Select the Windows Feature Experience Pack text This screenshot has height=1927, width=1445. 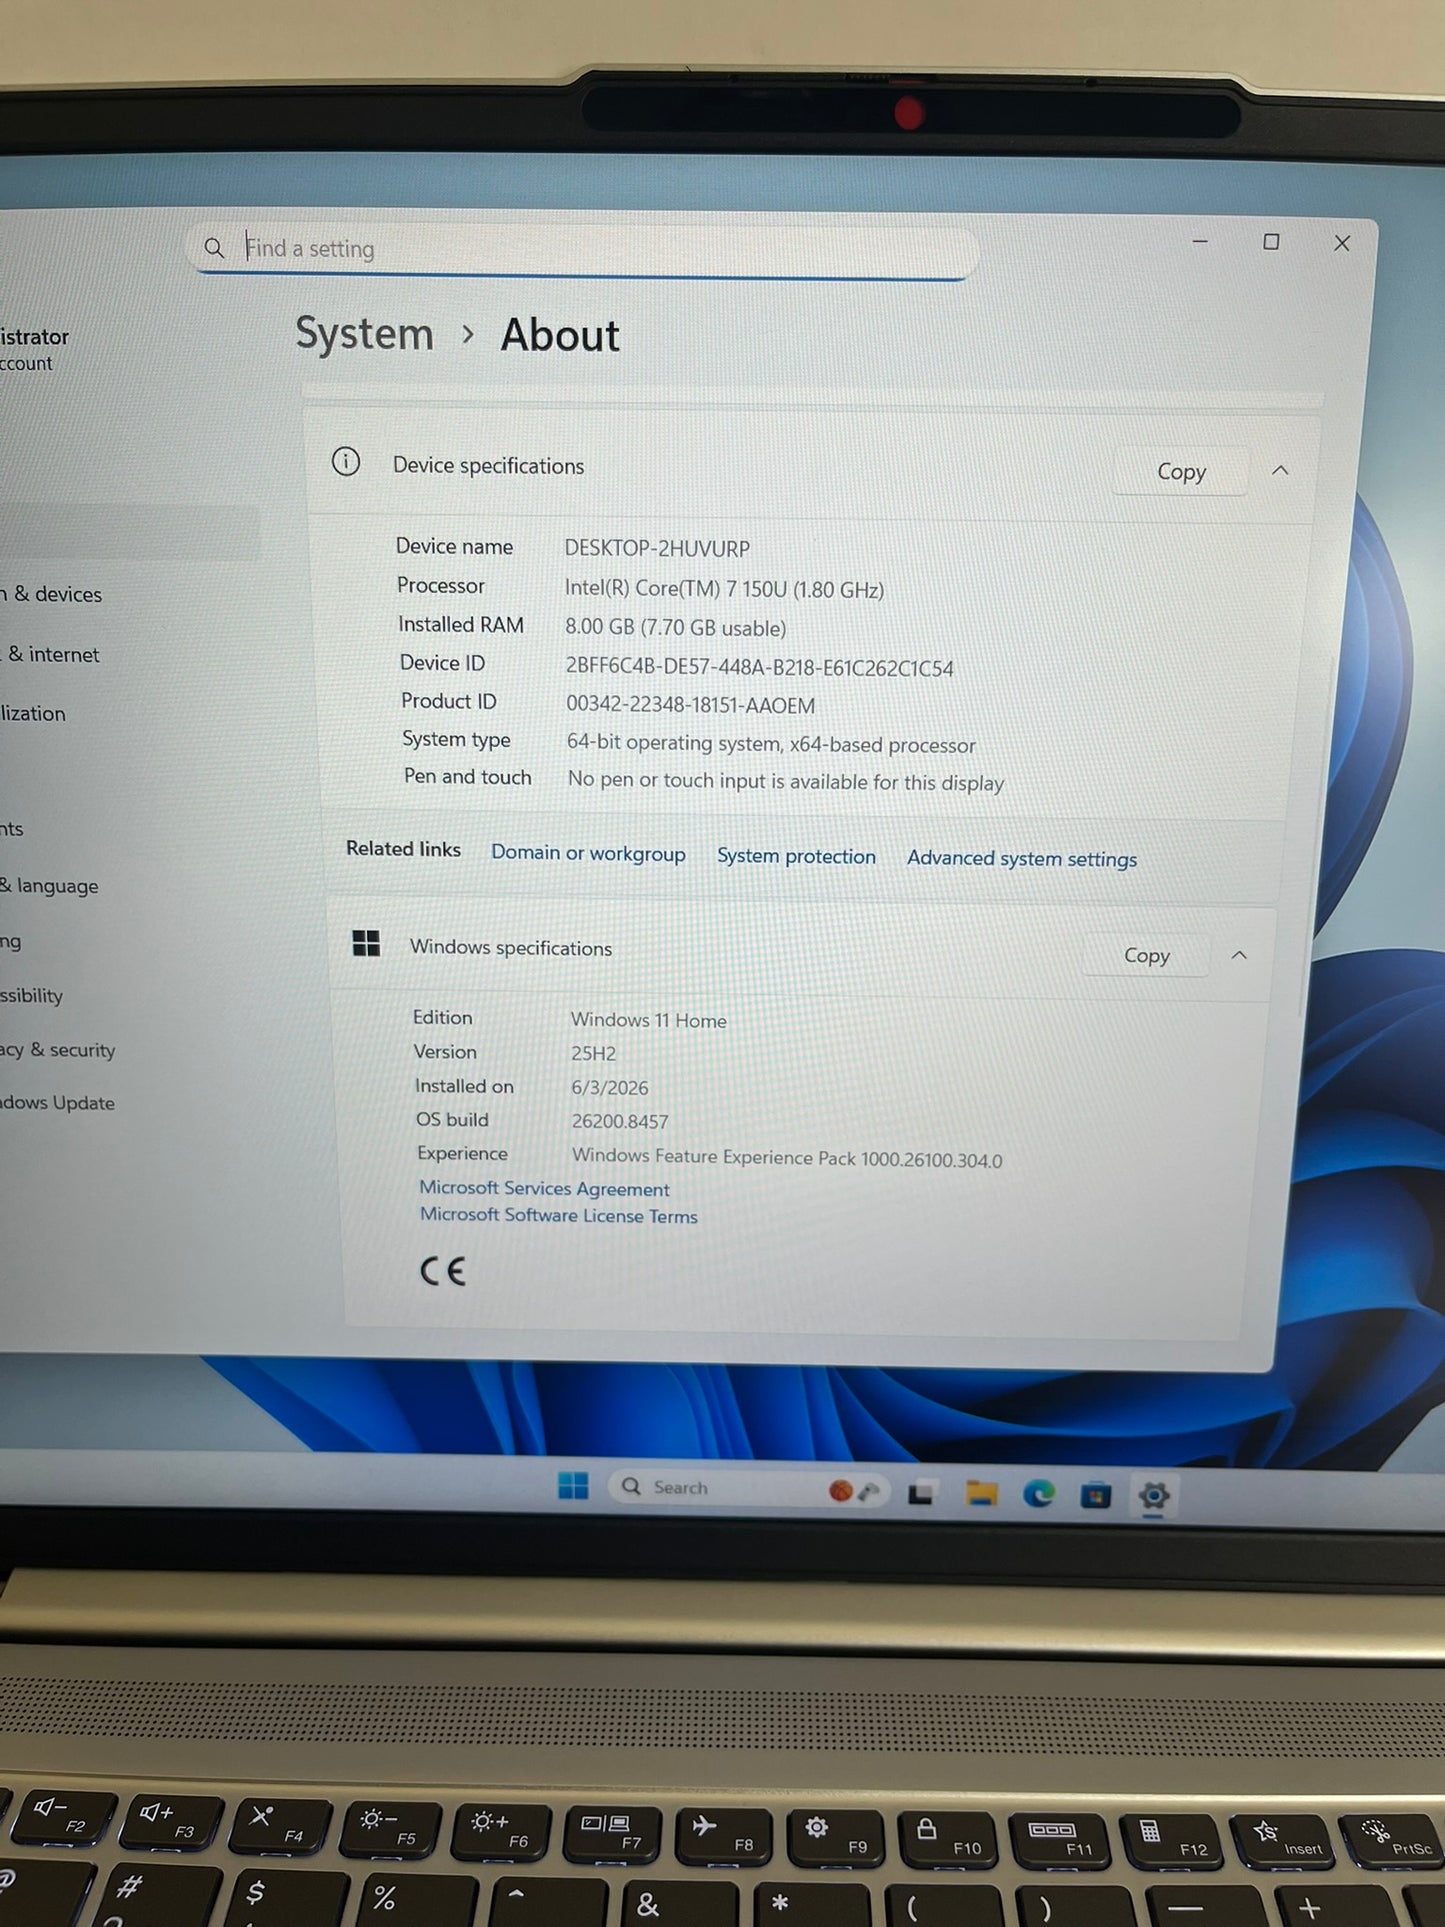(x=787, y=1157)
